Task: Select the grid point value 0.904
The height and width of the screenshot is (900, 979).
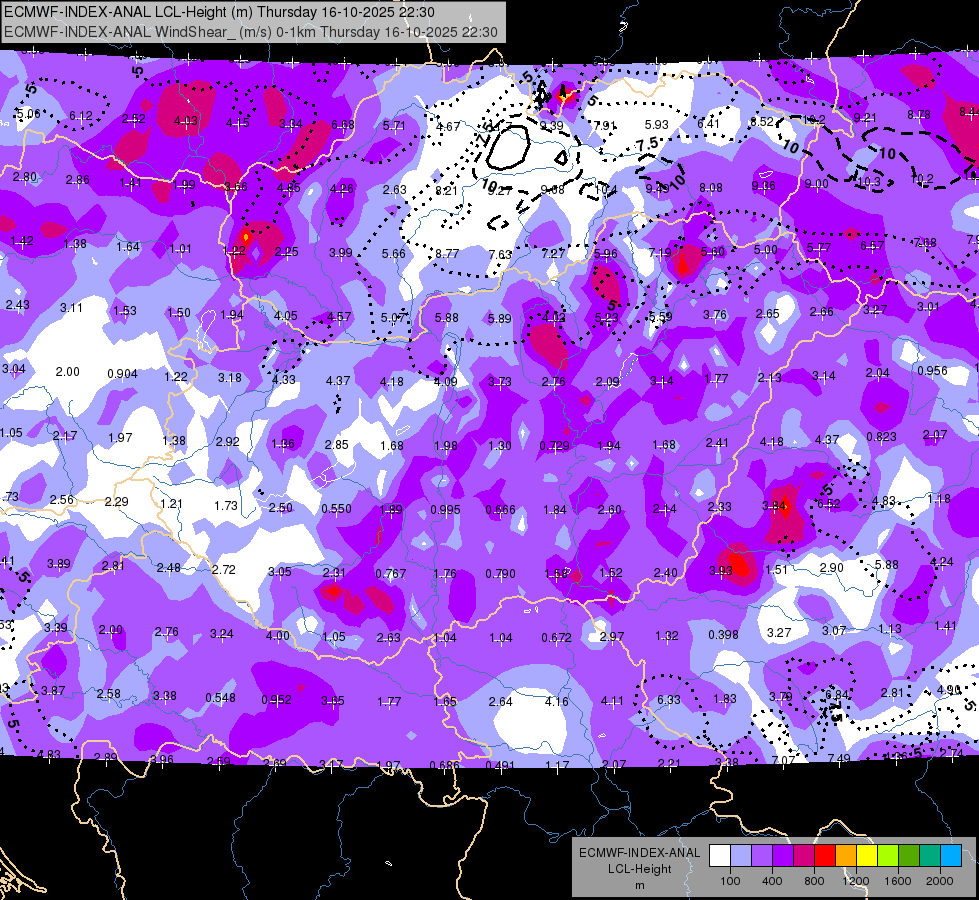Action: 122,373
